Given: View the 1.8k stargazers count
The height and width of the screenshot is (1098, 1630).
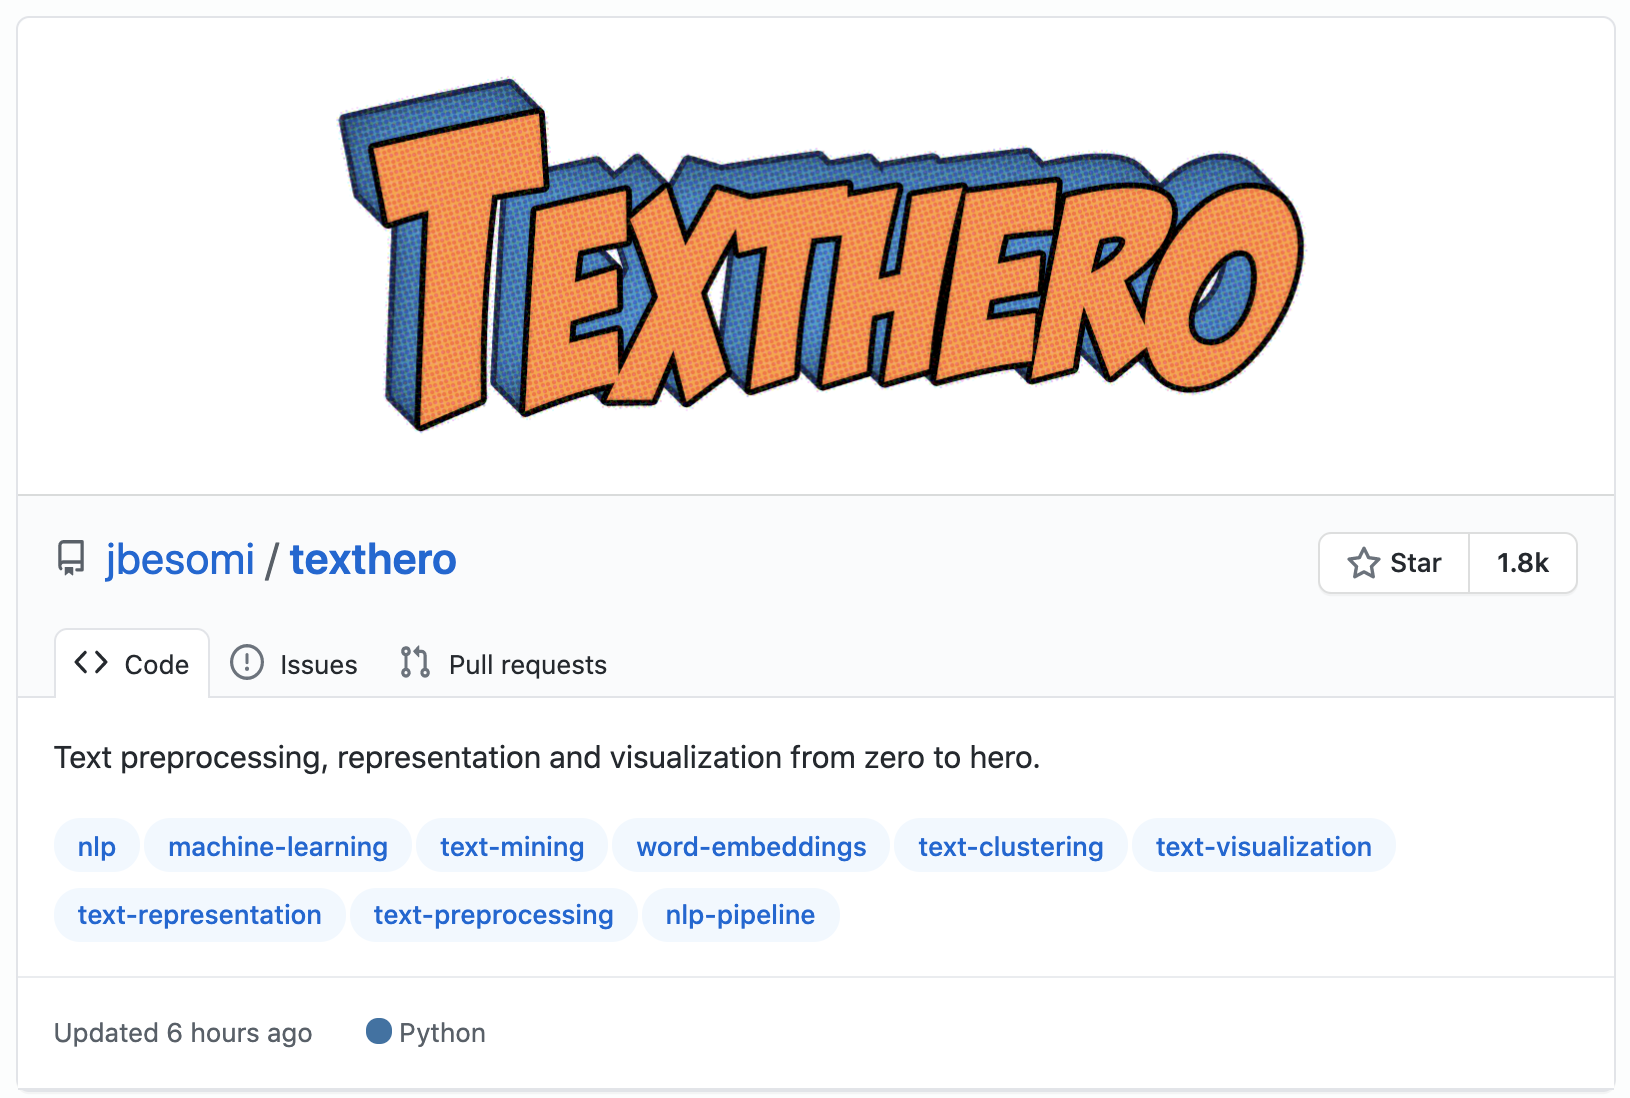Looking at the screenshot, I should (x=1522, y=563).
